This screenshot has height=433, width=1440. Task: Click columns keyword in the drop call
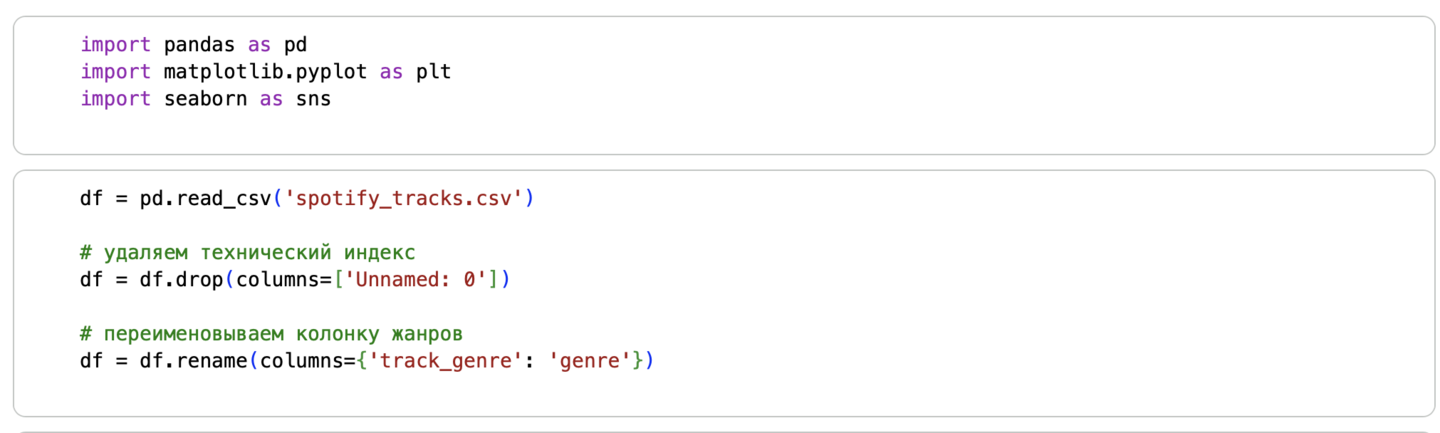click(271, 279)
